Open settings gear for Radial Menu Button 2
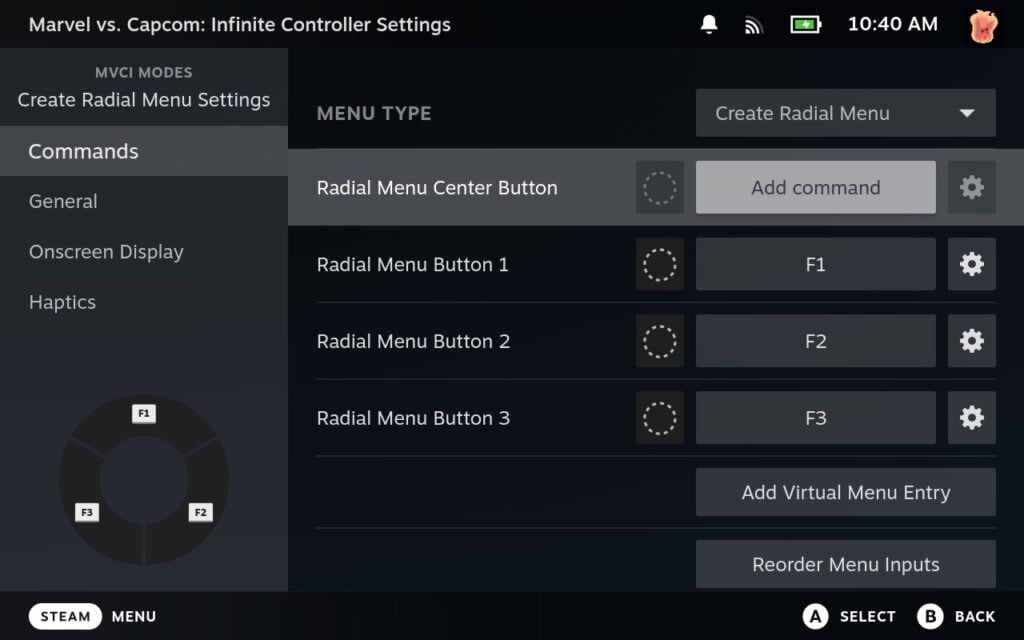The image size is (1024, 640). [971, 341]
